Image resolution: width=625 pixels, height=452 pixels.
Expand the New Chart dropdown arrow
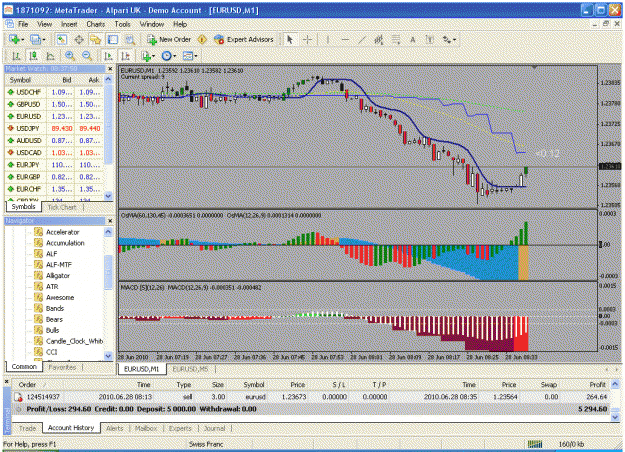(23, 40)
